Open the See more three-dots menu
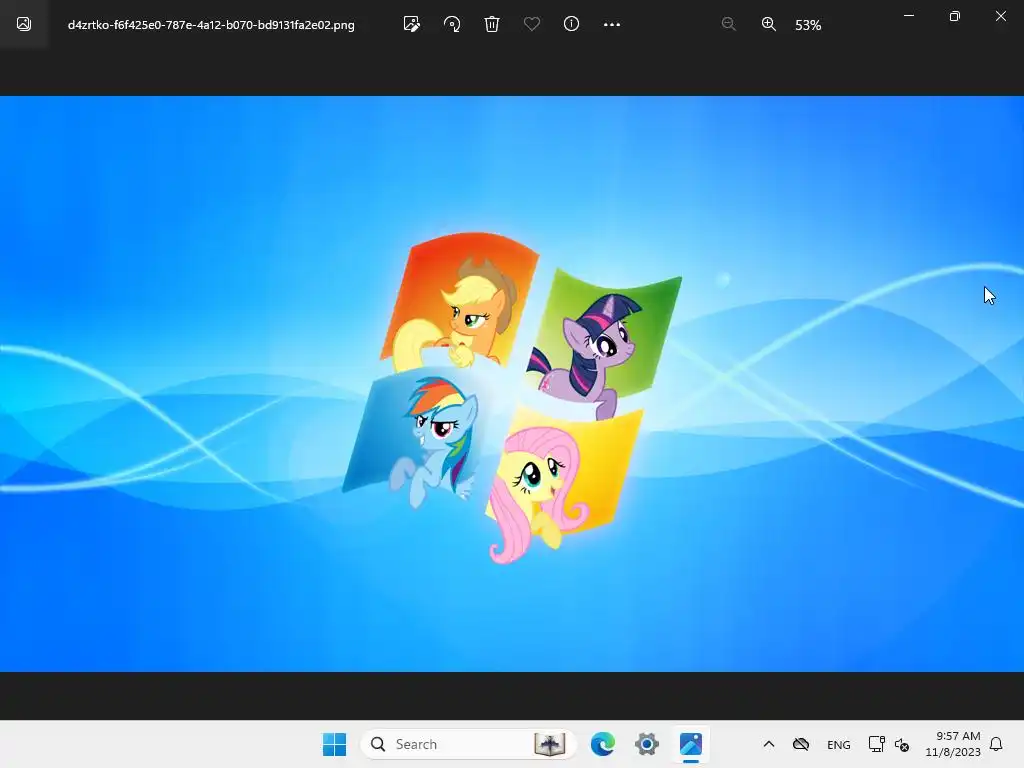 [612, 24]
